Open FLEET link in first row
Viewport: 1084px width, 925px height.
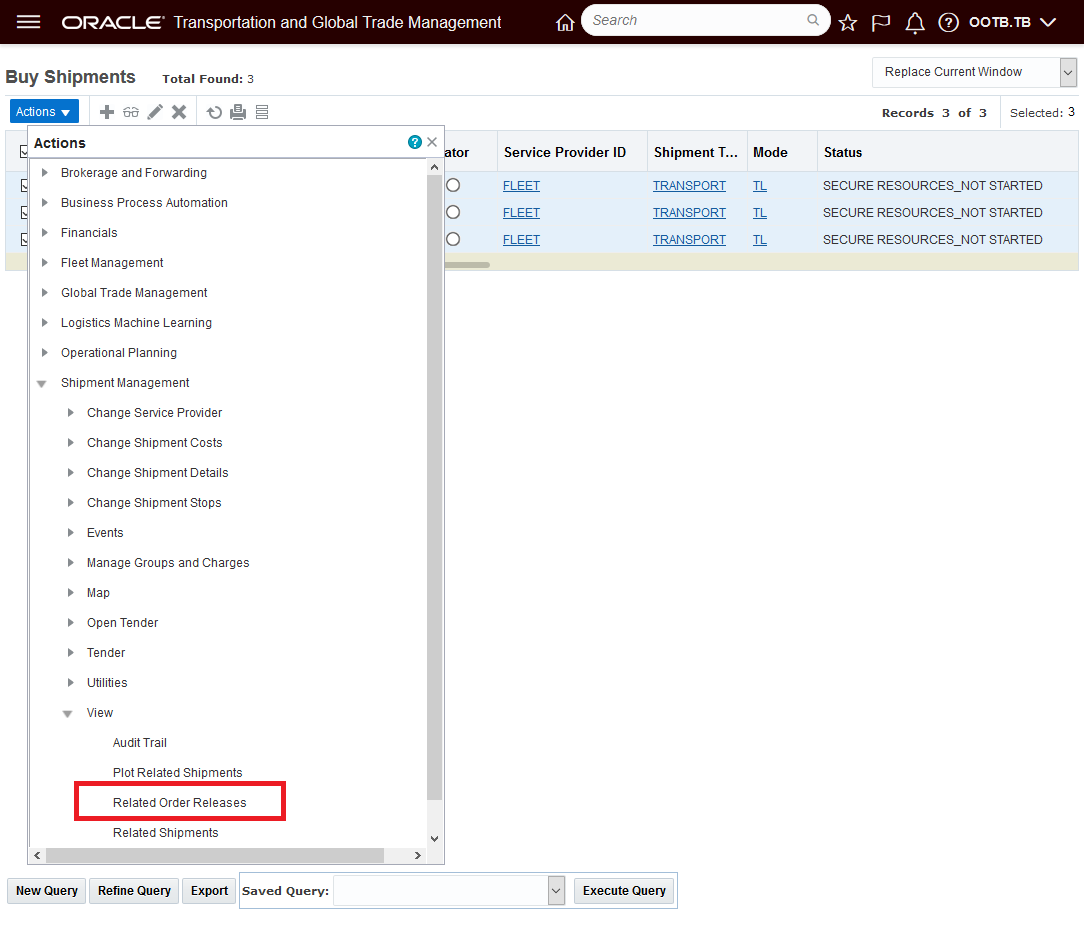(x=521, y=186)
